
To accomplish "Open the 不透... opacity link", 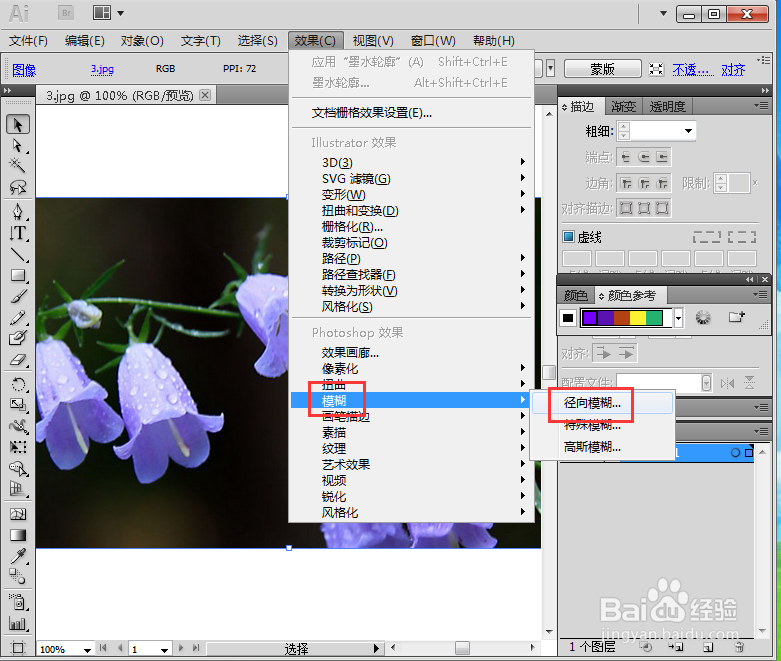I will [693, 70].
